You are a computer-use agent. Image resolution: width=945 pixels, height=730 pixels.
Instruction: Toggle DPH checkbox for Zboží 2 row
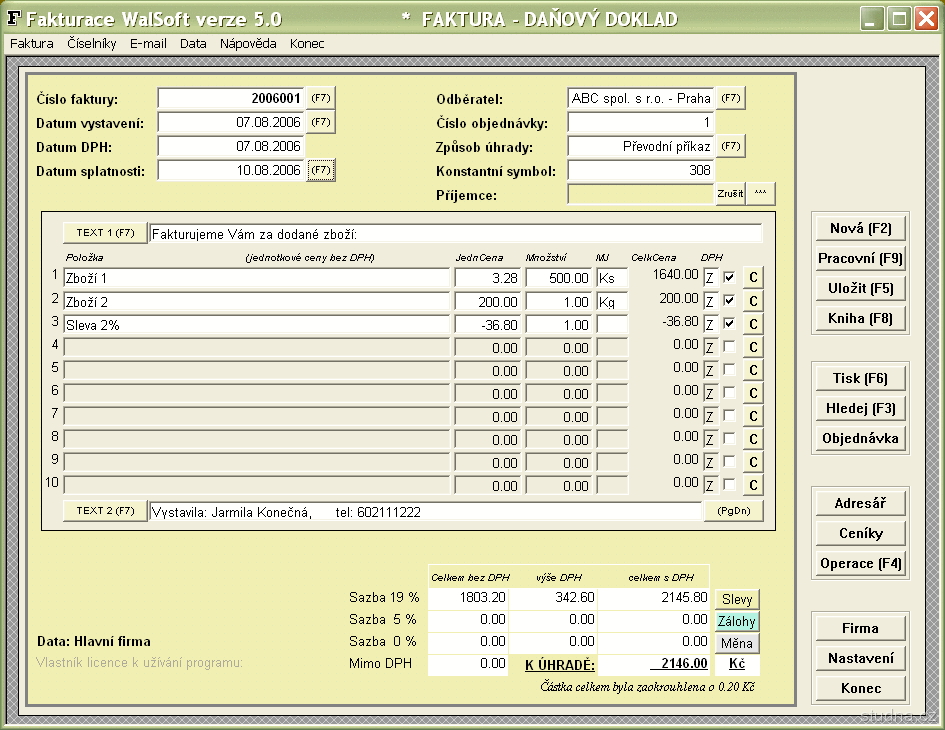point(730,300)
